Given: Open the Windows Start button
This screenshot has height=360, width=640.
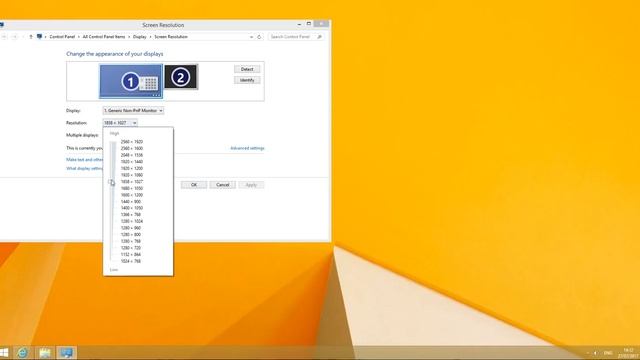Looking at the screenshot, I should pos(4,353).
